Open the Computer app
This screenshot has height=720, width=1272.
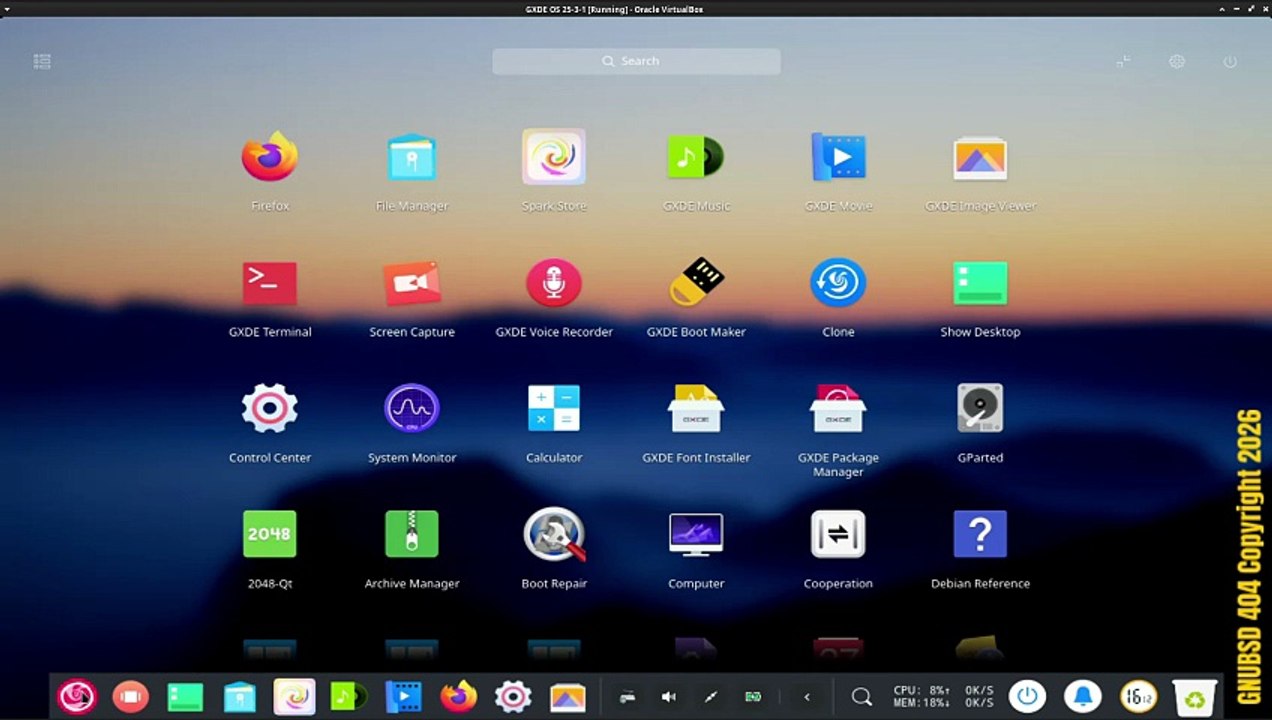tap(696, 534)
